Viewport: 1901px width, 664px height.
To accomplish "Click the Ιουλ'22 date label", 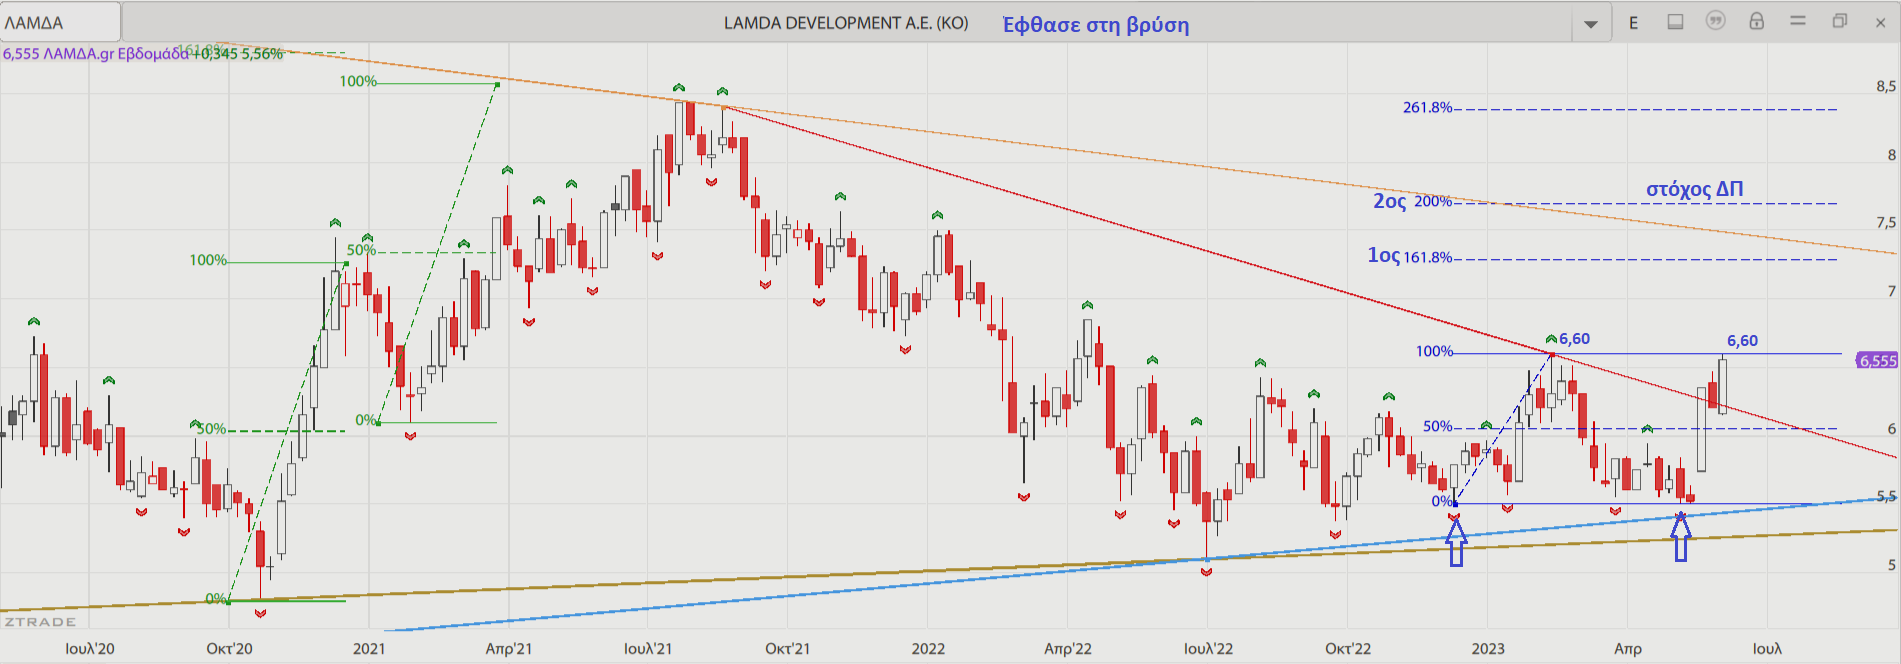I will 1208,649.
